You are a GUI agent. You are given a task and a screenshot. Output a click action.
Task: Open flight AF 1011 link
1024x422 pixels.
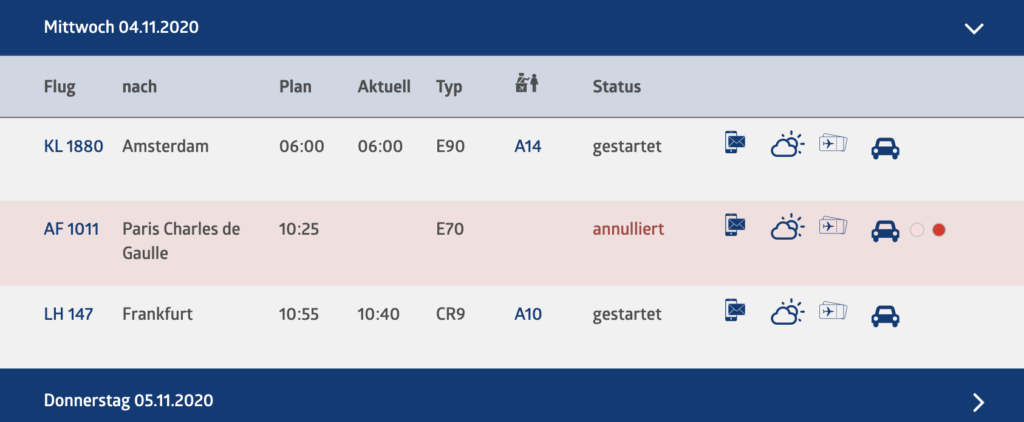[x=71, y=229]
